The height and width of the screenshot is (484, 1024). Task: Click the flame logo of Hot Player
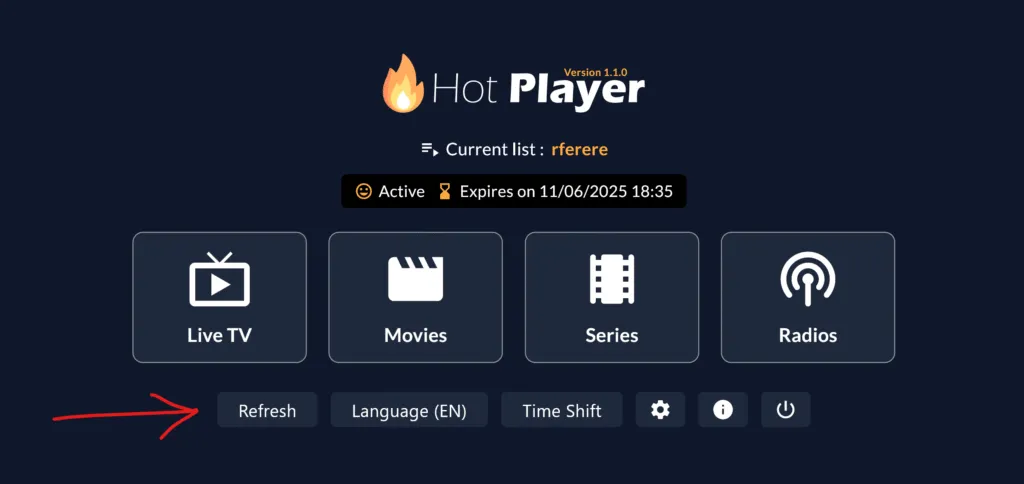(x=403, y=83)
